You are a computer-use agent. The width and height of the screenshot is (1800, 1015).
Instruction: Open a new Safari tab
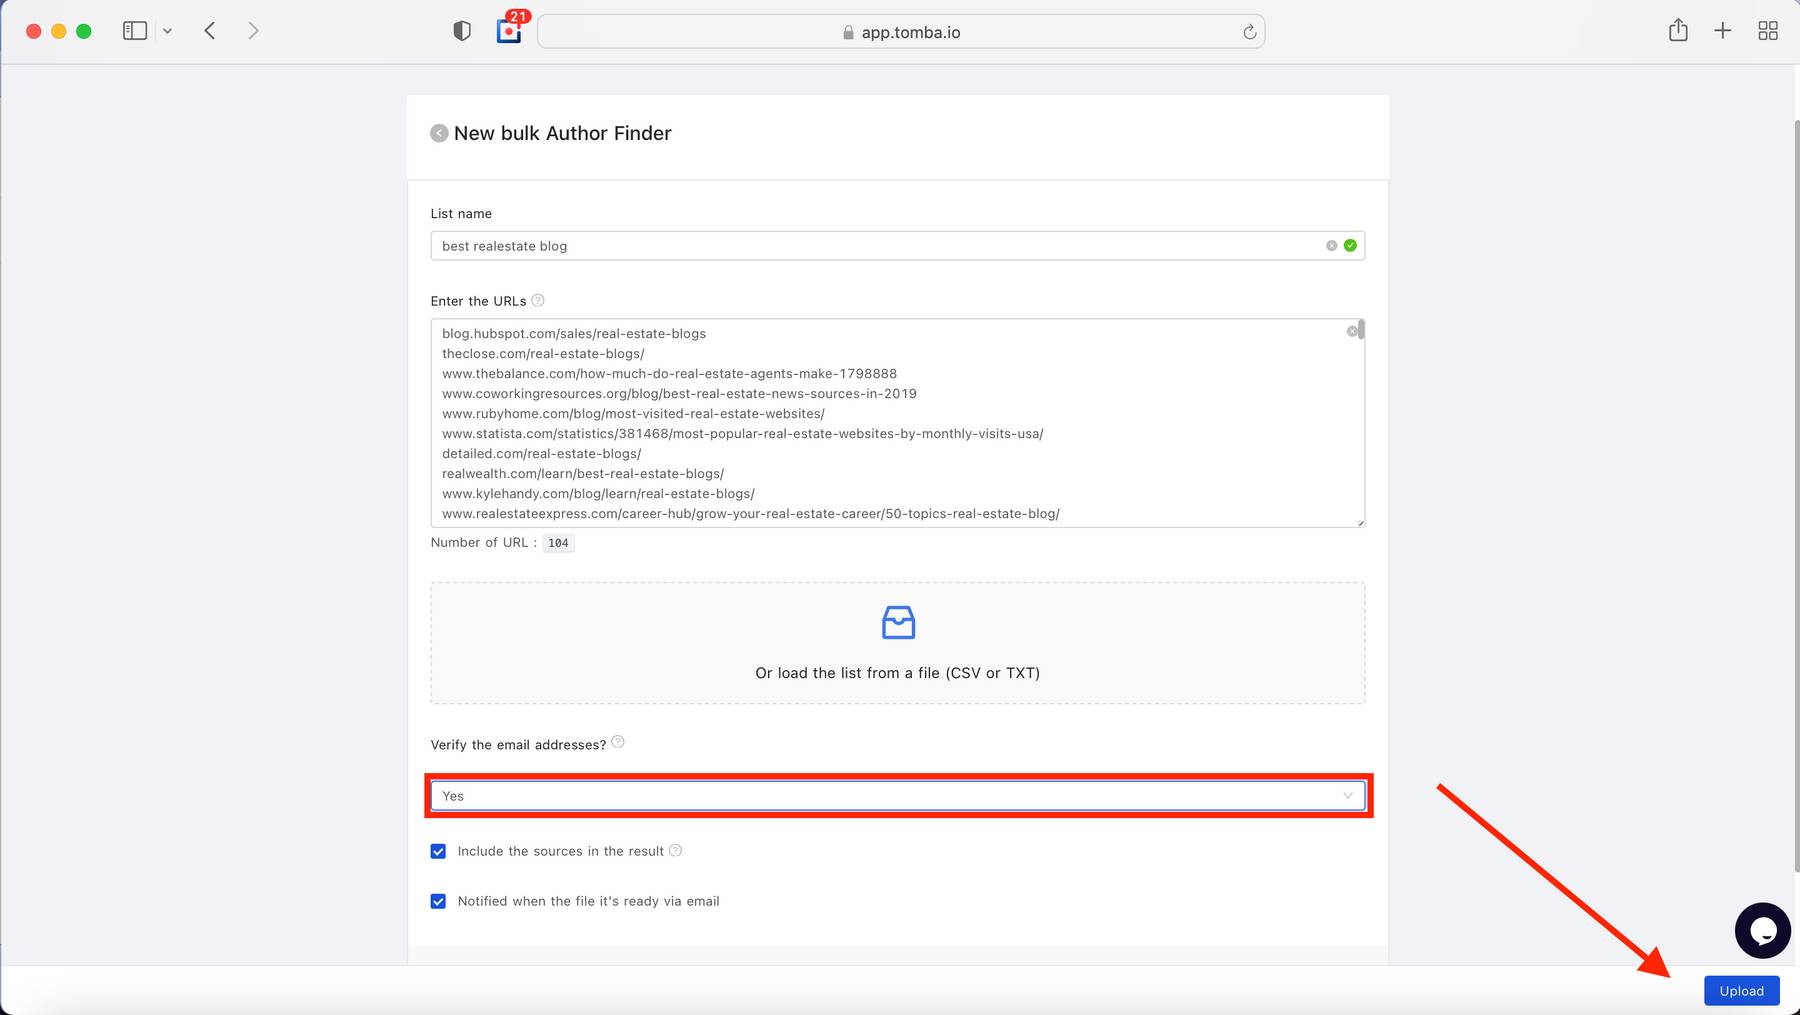coord(1722,31)
